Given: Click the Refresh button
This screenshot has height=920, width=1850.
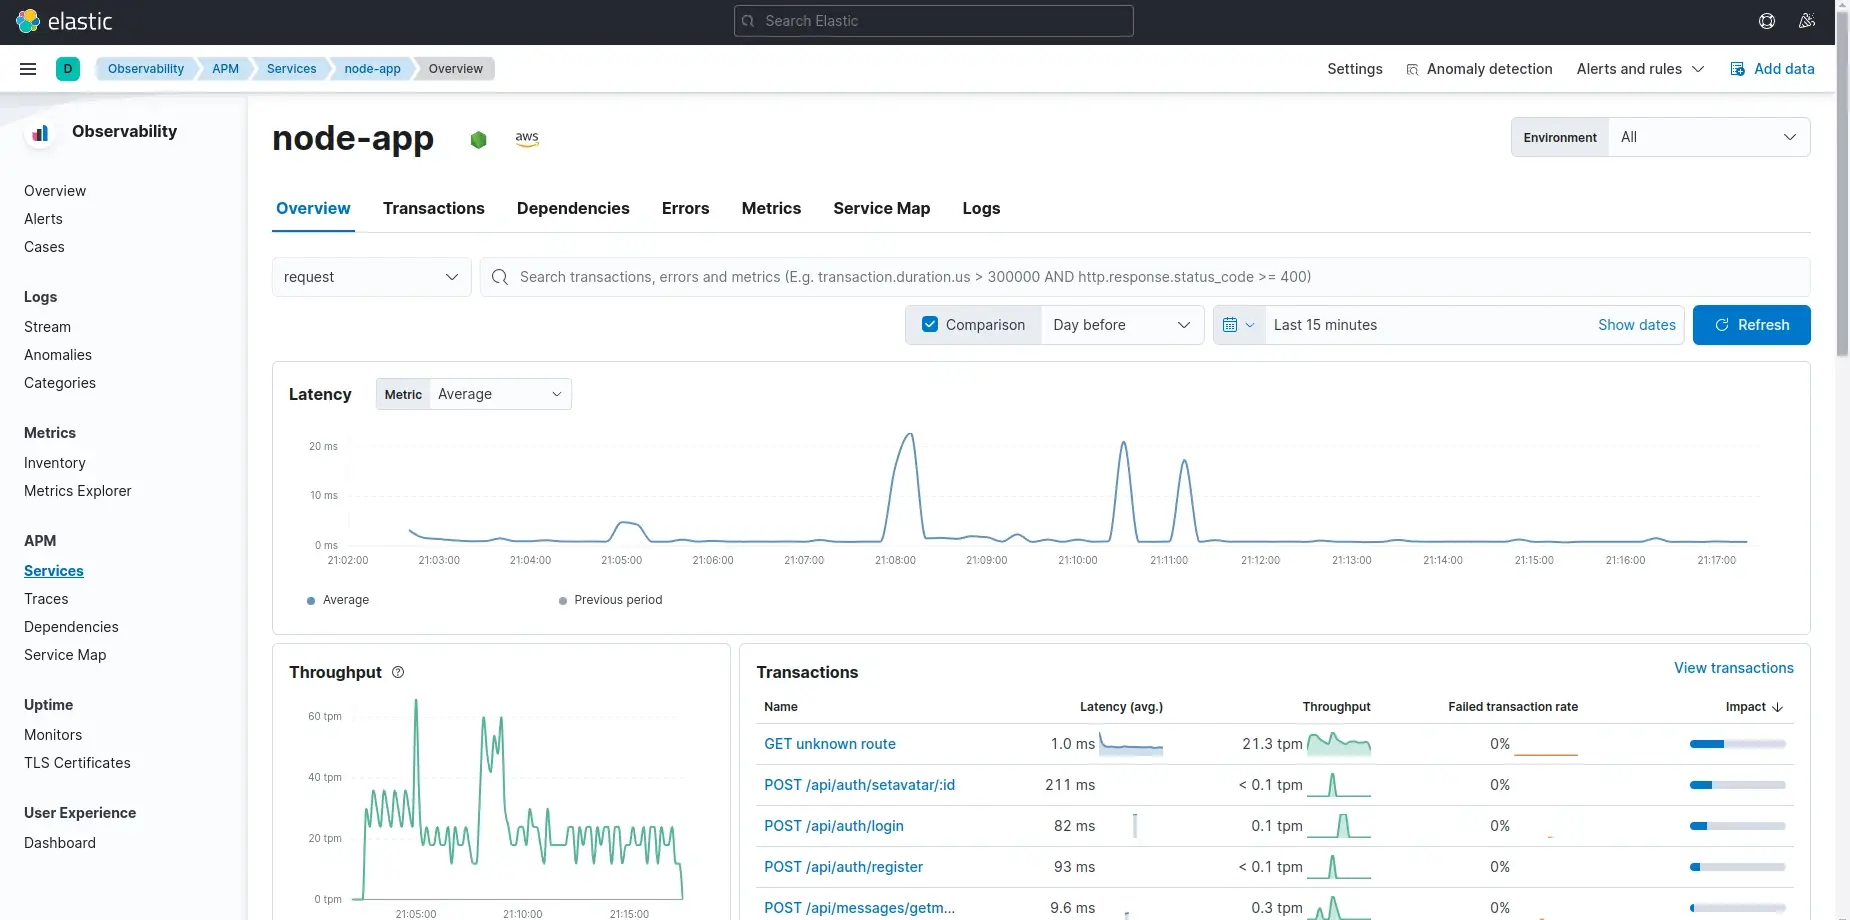Looking at the screenshot, I should tap(1751, 325).
